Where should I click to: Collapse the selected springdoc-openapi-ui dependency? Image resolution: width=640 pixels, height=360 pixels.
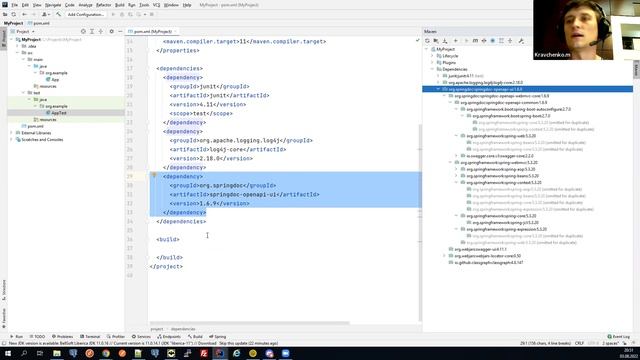coord(438,89)
